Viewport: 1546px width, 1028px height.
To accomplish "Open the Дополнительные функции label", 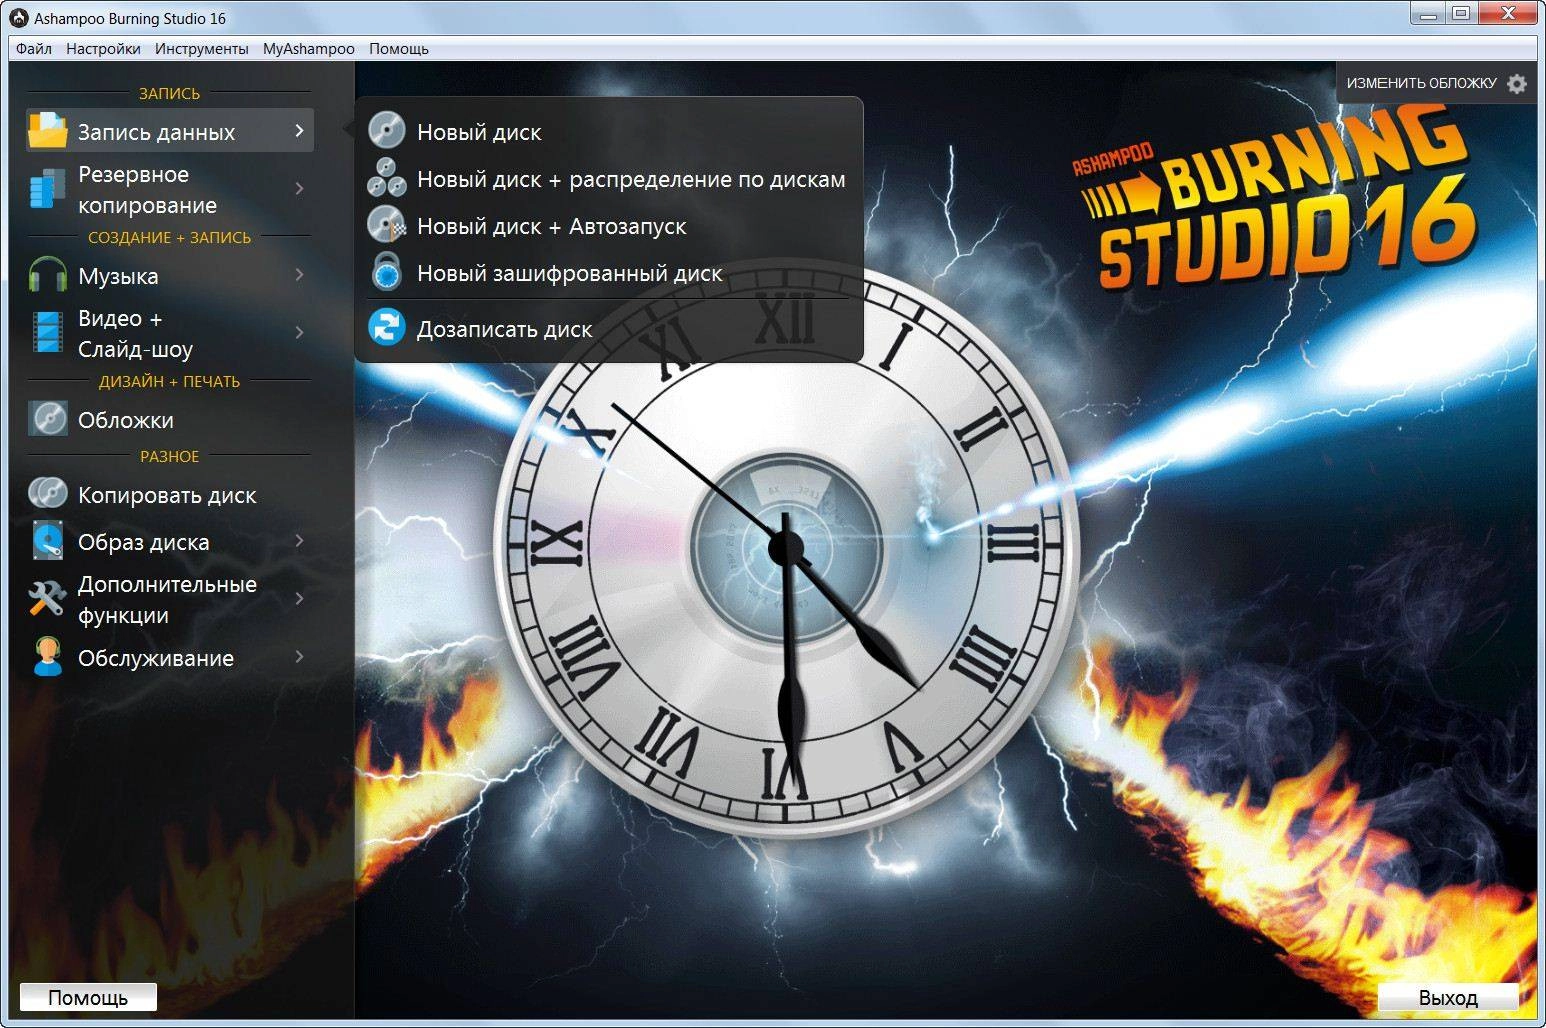I will click(167, 599).
